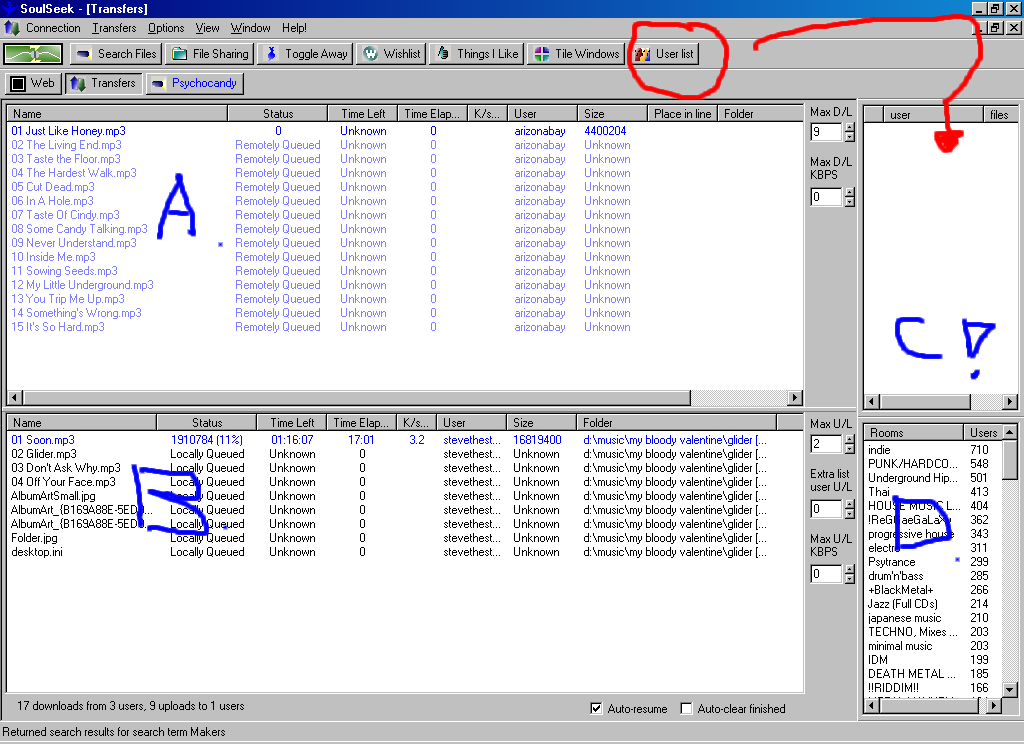Select download 01 Just Like Honey.mp3

coord(69,131)
